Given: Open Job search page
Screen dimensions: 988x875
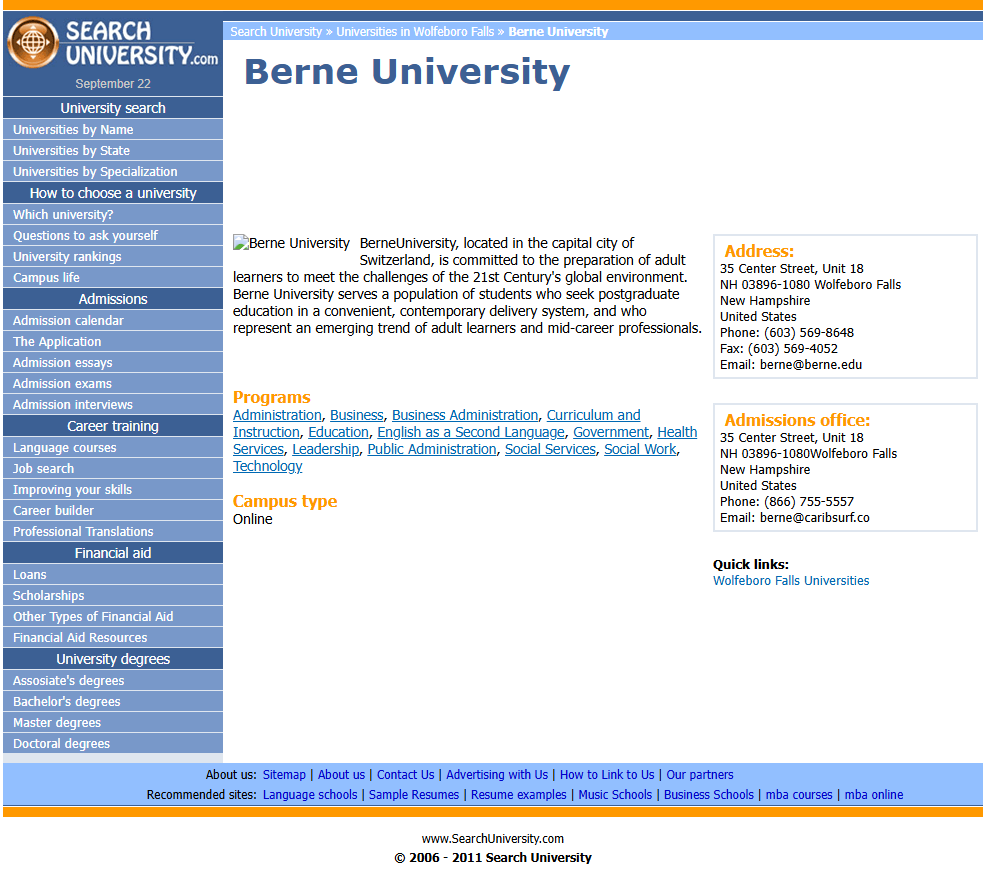Looking at the screenshot, I should pyautogui.click(x=113, y=469).
